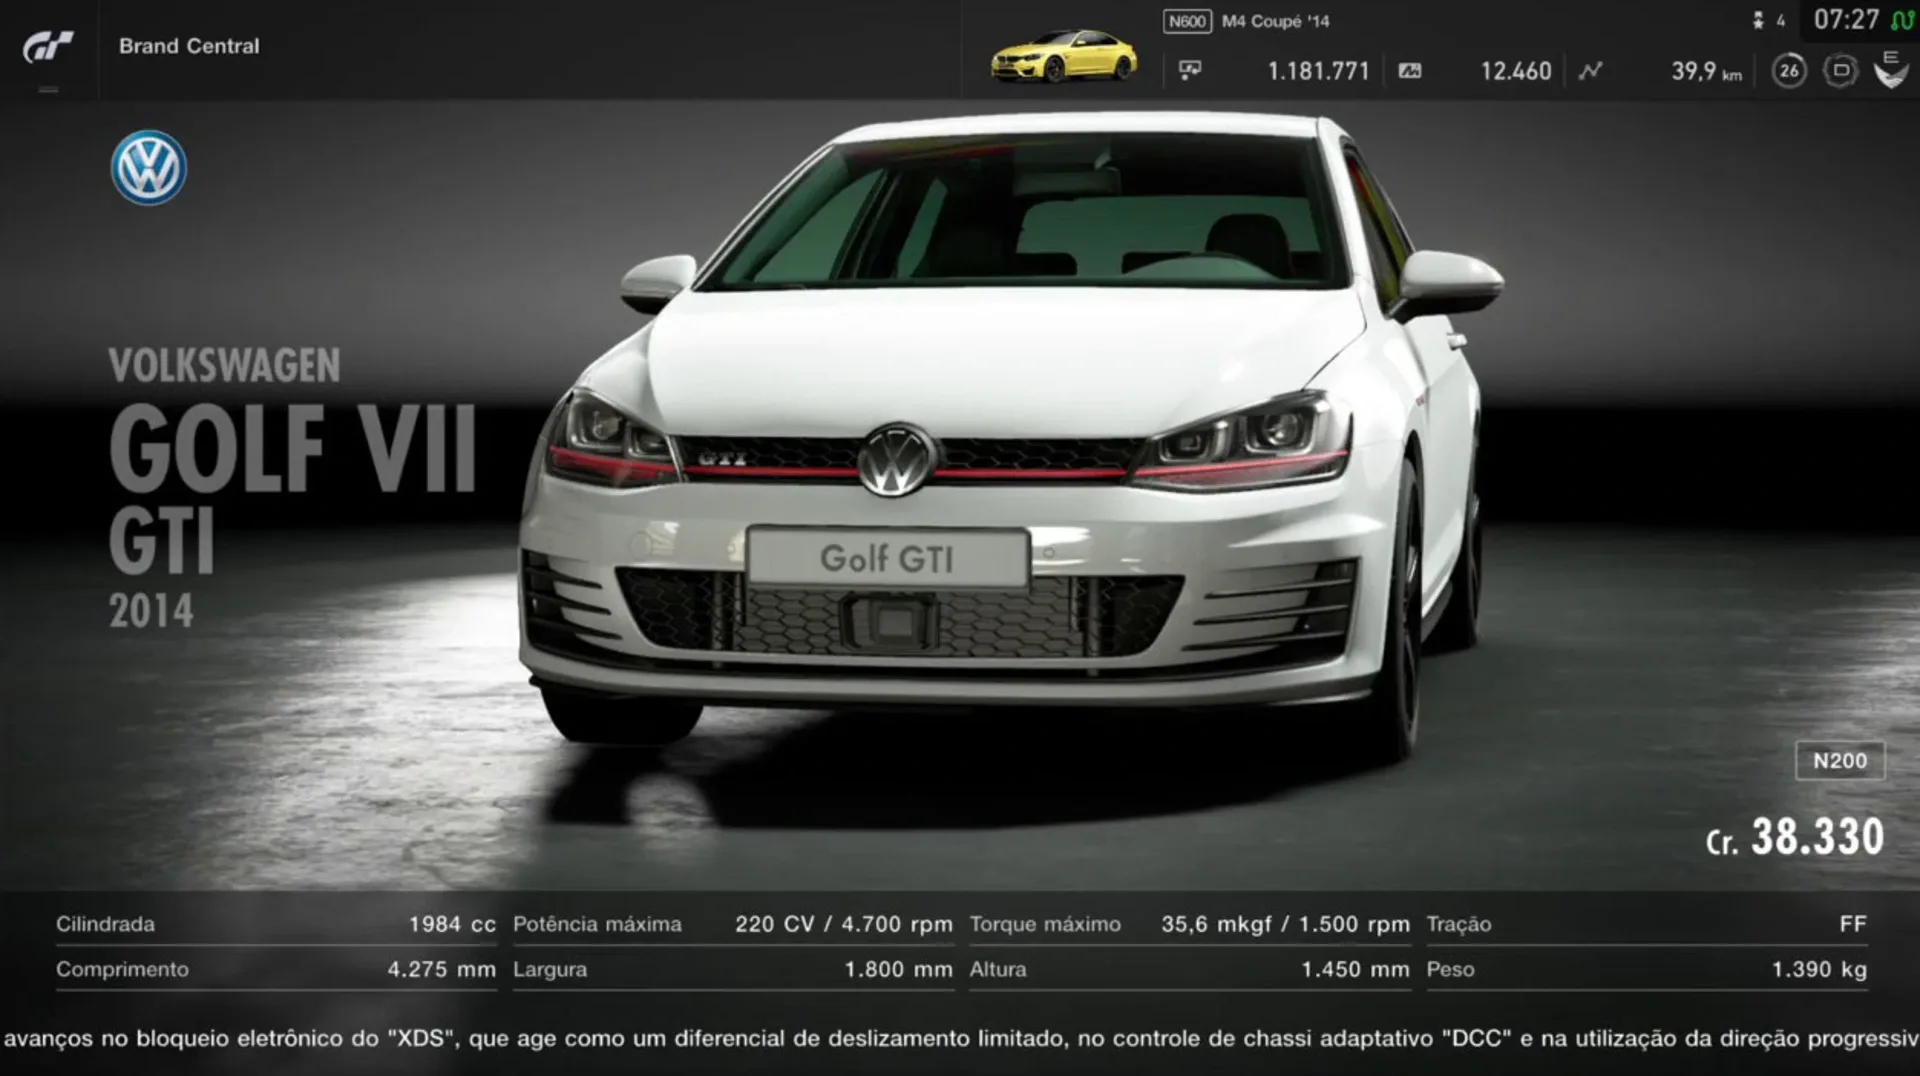Open the driver level 26 badge

[1789, 71]
